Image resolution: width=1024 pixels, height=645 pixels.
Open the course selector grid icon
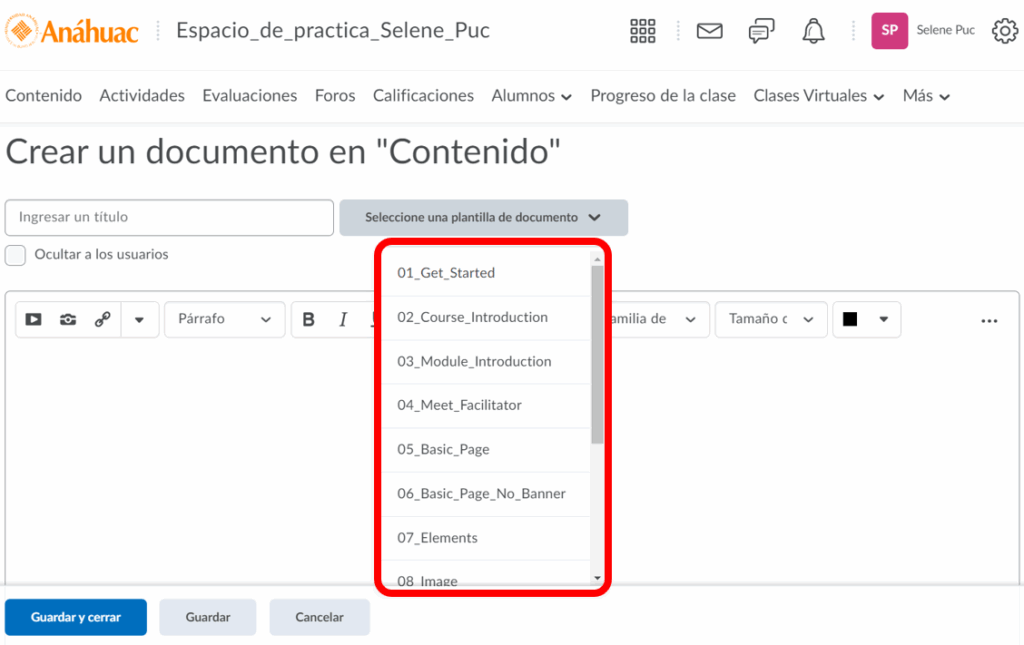(642, 31)
